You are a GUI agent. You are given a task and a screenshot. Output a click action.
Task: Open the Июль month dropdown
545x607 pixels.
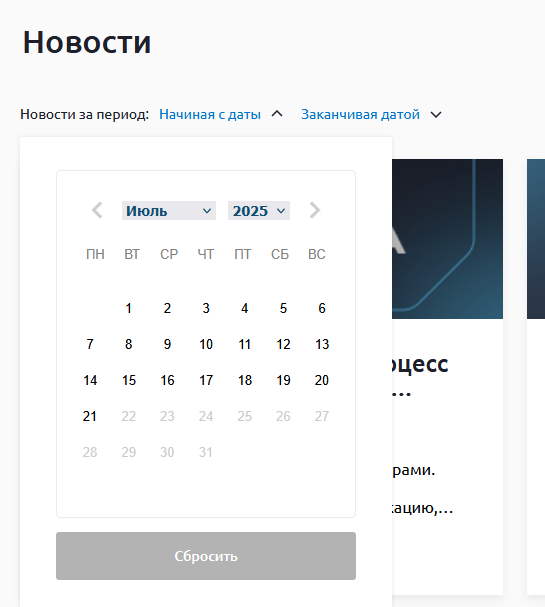click(169, 211)
